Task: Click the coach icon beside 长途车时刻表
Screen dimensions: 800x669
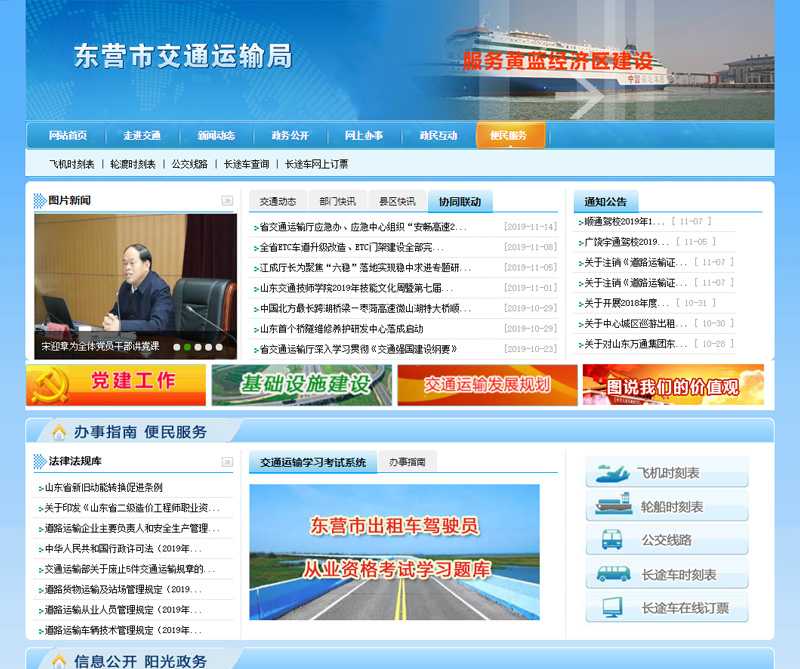Action: (613, 574)
